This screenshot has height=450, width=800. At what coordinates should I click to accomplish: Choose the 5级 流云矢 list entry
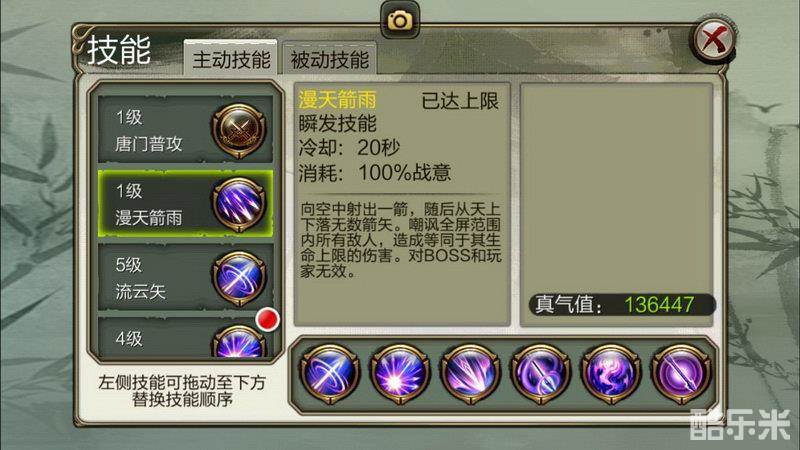point(186,278)
